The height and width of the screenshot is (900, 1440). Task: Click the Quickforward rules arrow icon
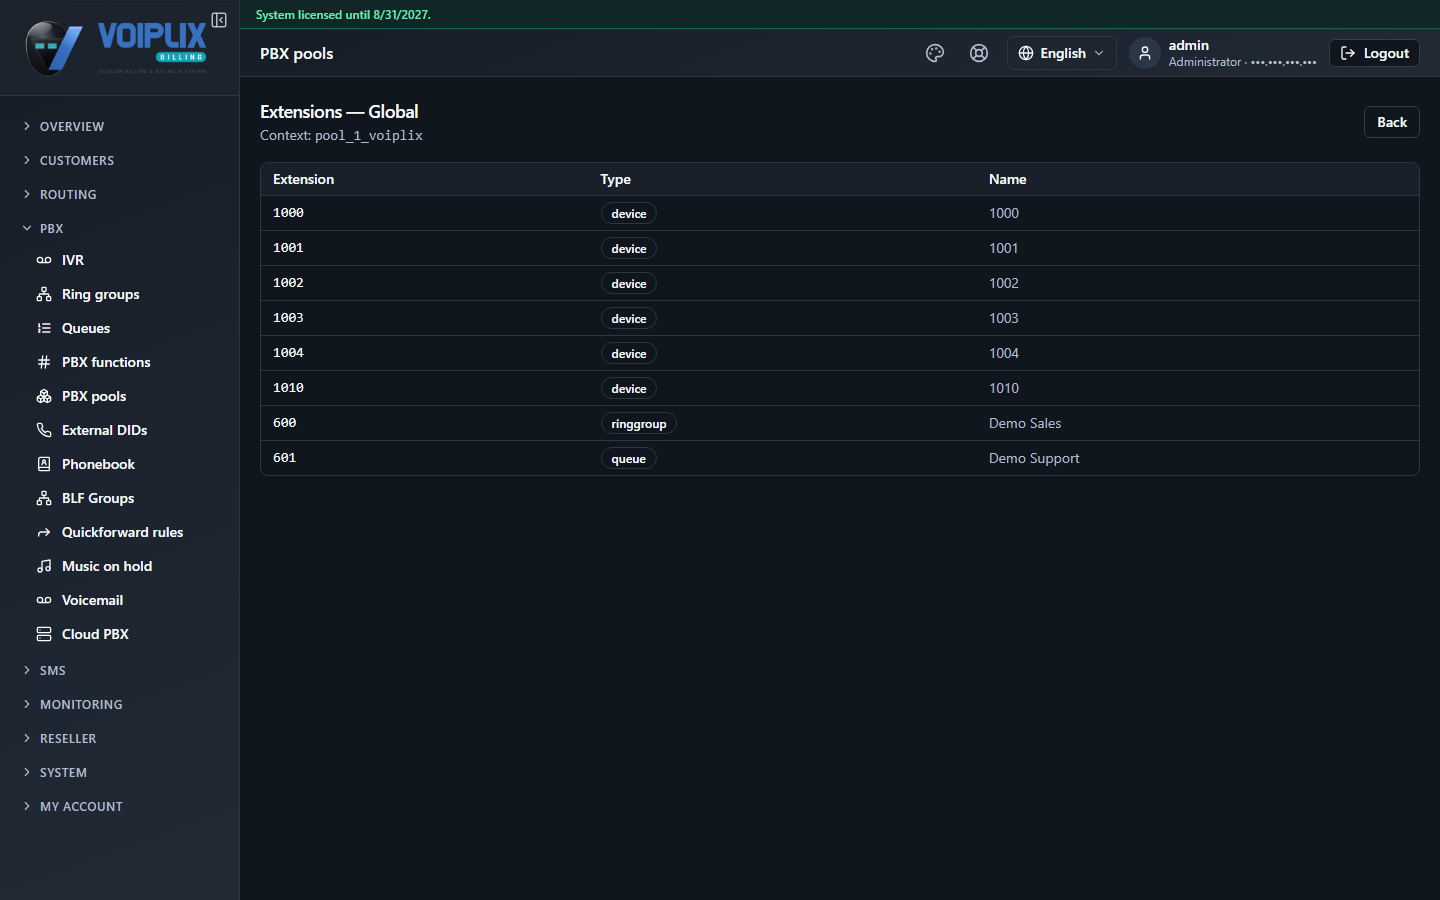(x=44, y=532)
